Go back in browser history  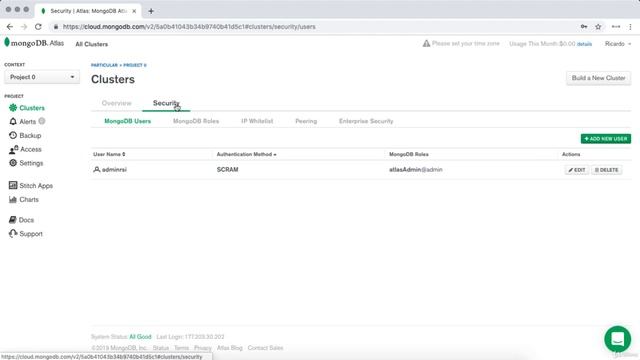[10, 27]
